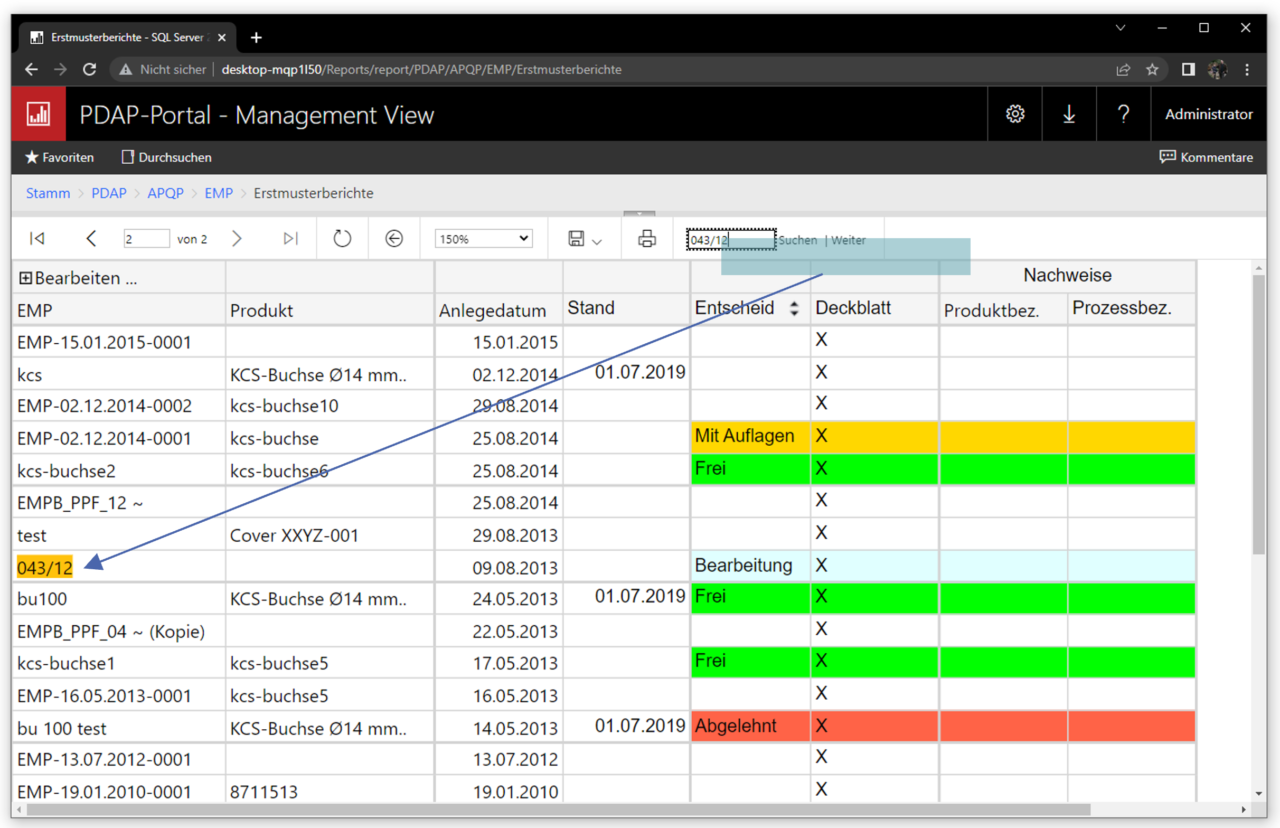1280x828 pixels.
Task: Open the download menu icon
Action: pyautogui.click(x=1069, y=114)
